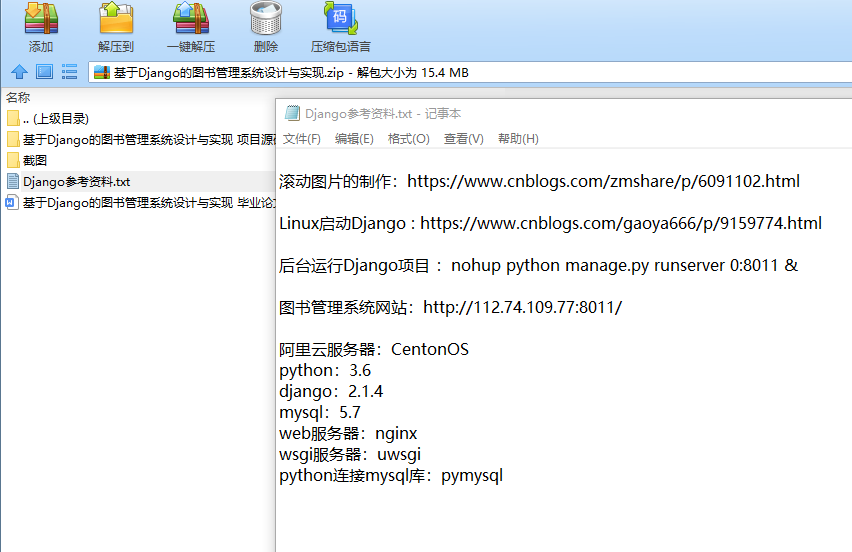Open the 编辑(E) menu in Notepad
The image size is (852, 552).
click(354, 139)
